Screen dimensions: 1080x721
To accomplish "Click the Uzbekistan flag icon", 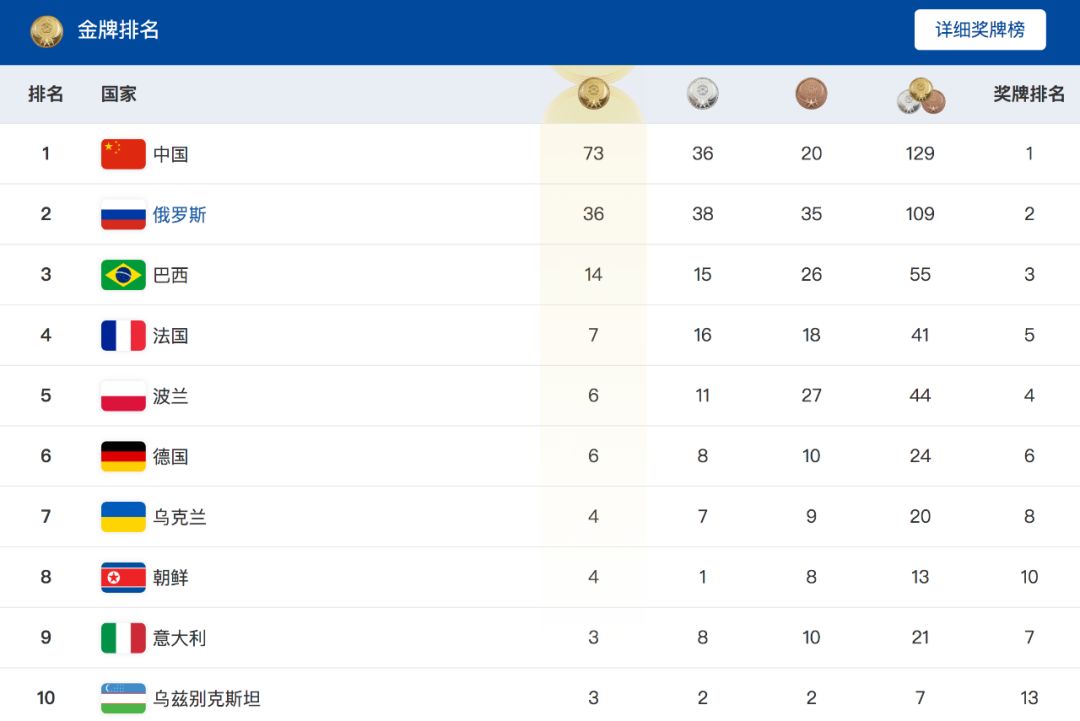I will pos(123,698).
